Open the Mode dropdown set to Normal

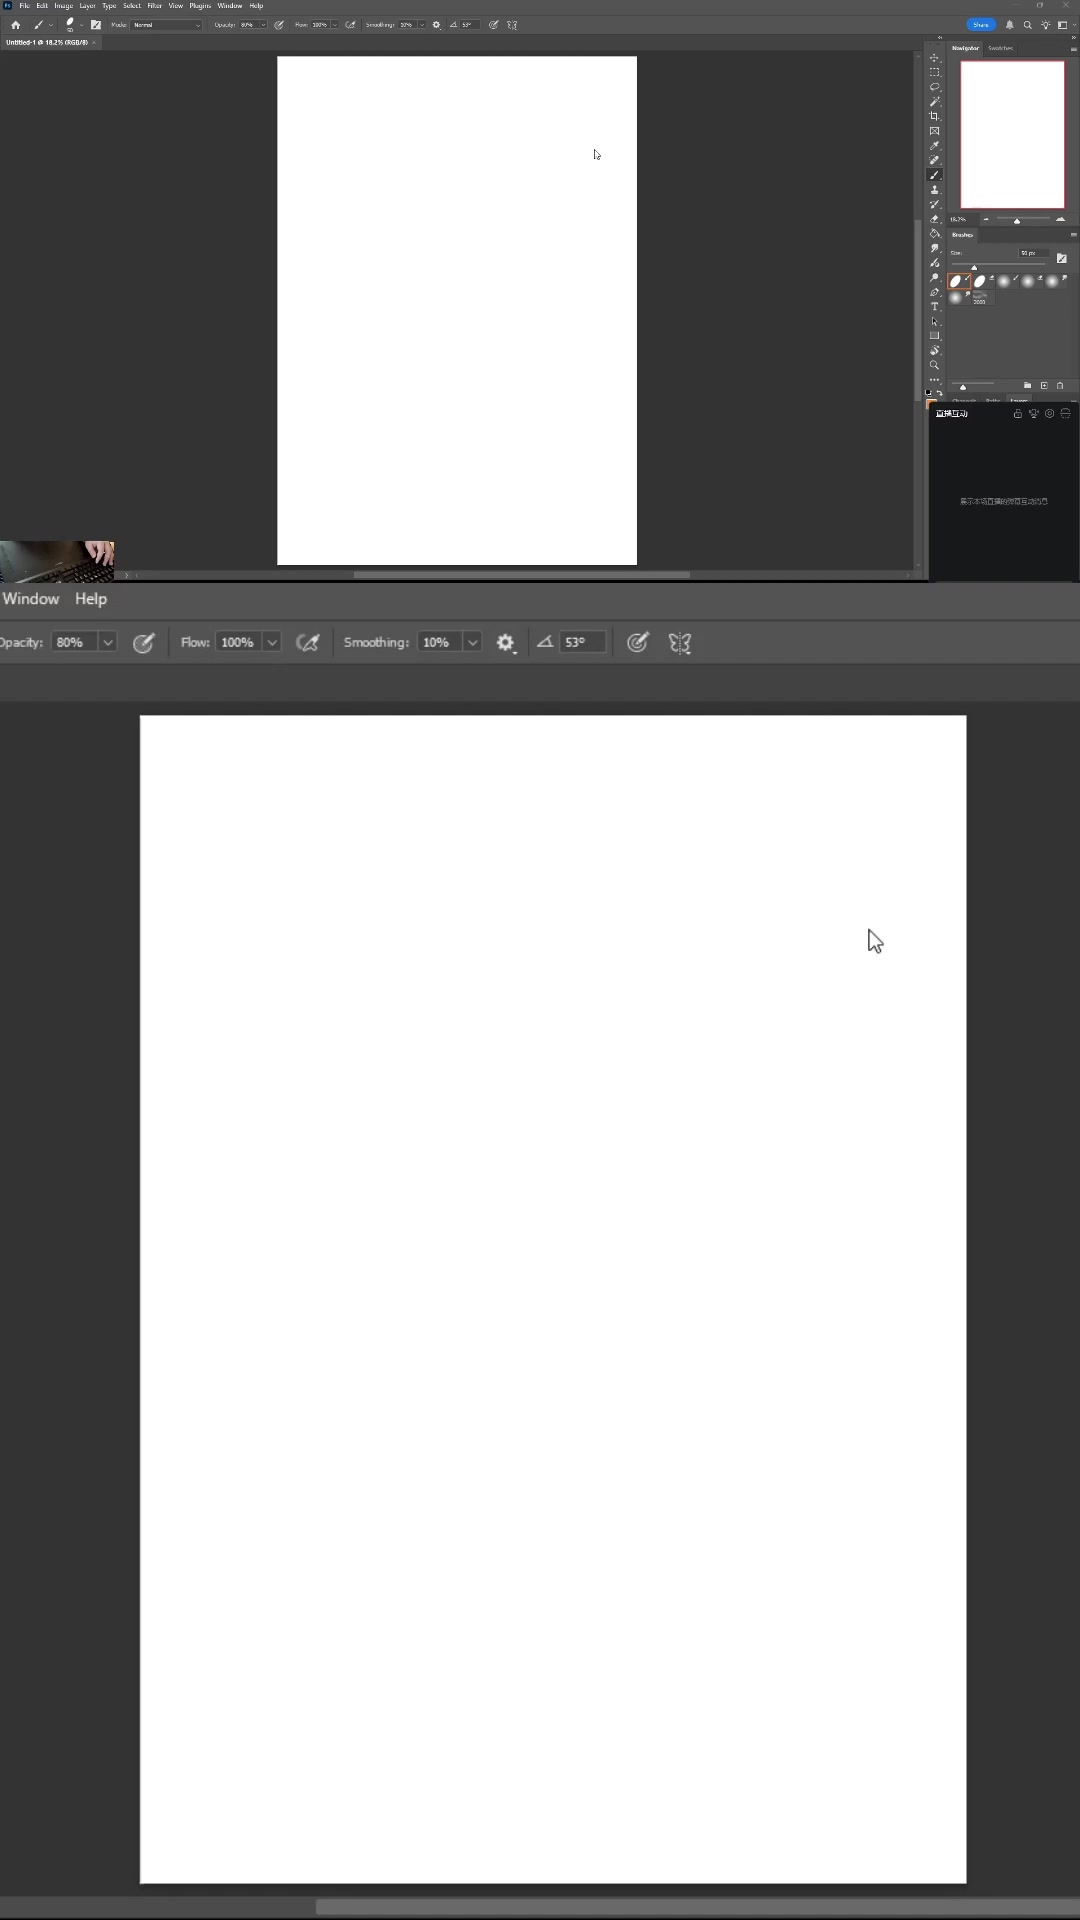(166, 25)
